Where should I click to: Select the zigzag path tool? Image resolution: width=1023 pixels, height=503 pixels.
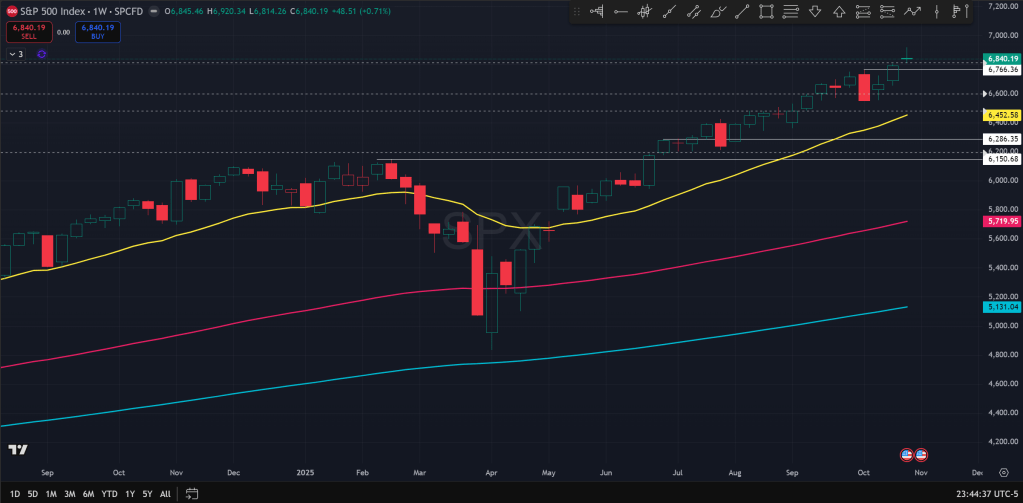[x=912, y=12]
